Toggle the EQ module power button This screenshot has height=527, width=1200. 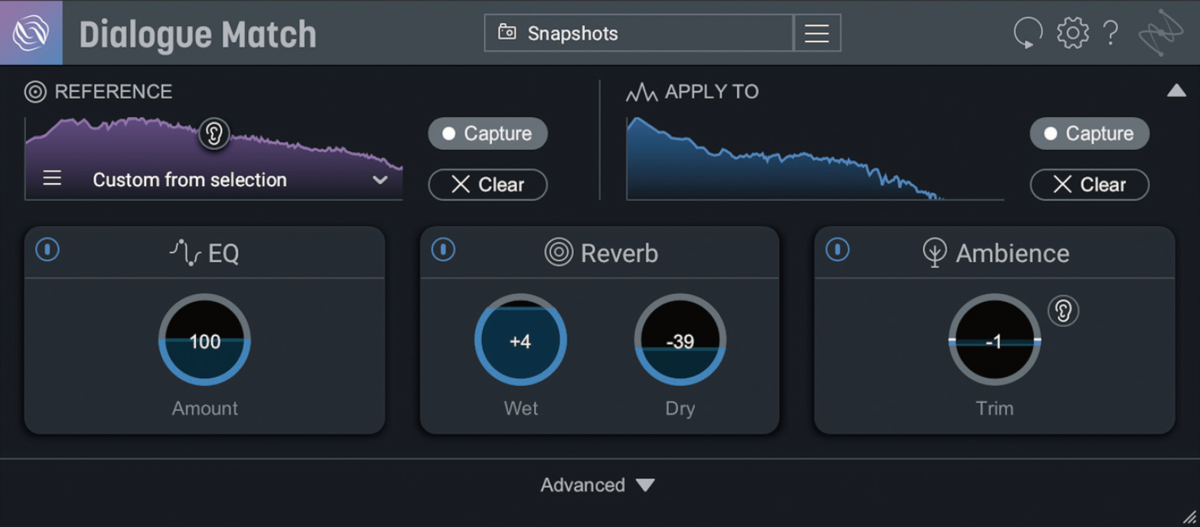point(47,250)
